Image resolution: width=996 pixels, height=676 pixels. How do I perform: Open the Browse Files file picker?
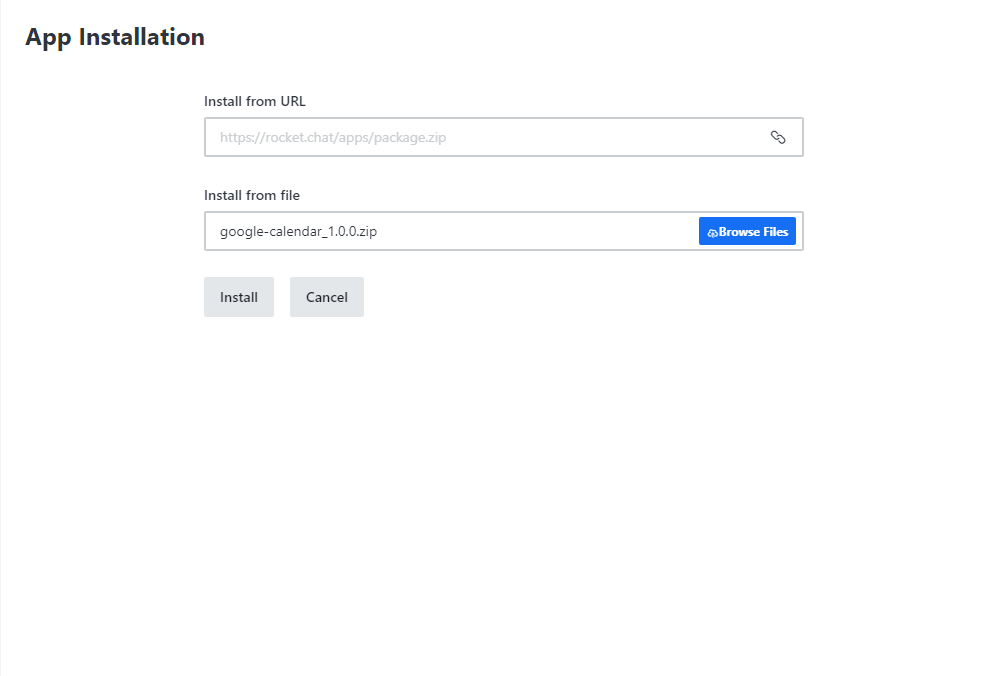[x=747, y=231]
